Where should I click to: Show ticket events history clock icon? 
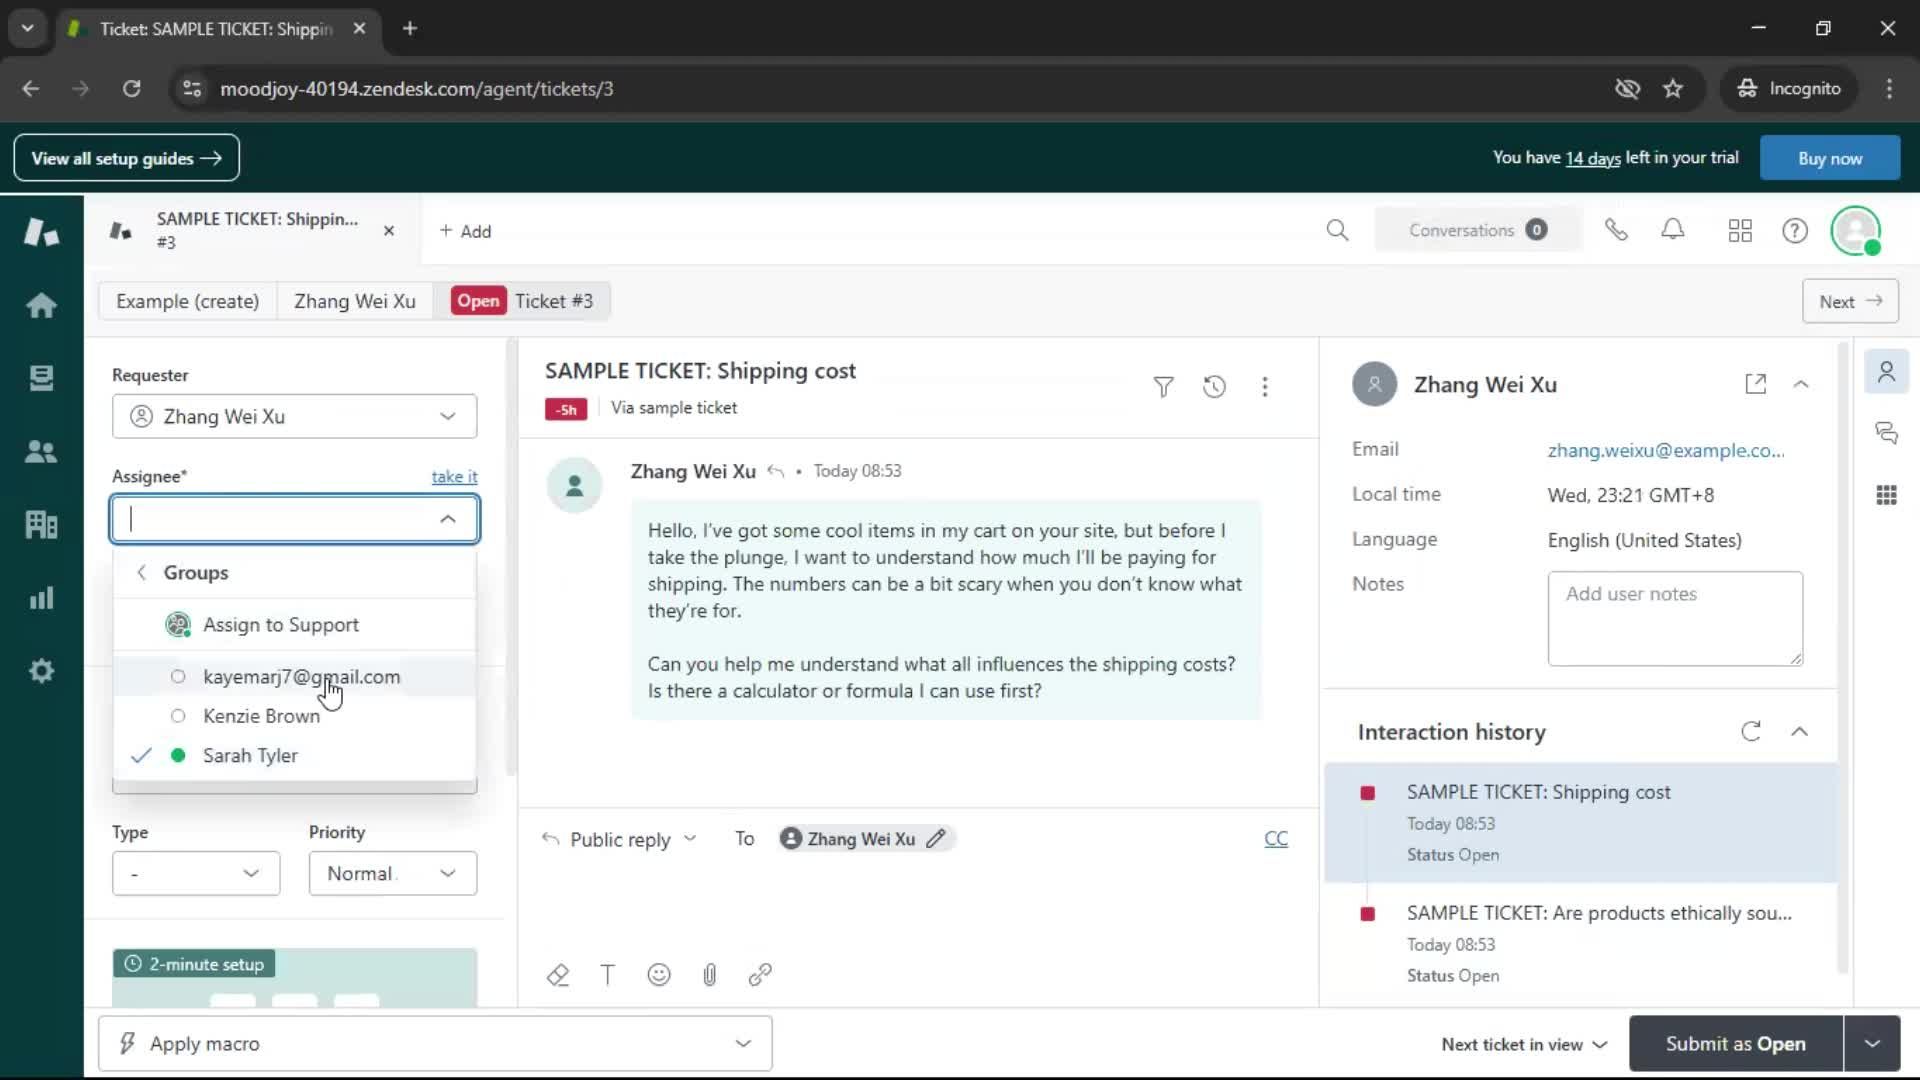coord(1214,387)
